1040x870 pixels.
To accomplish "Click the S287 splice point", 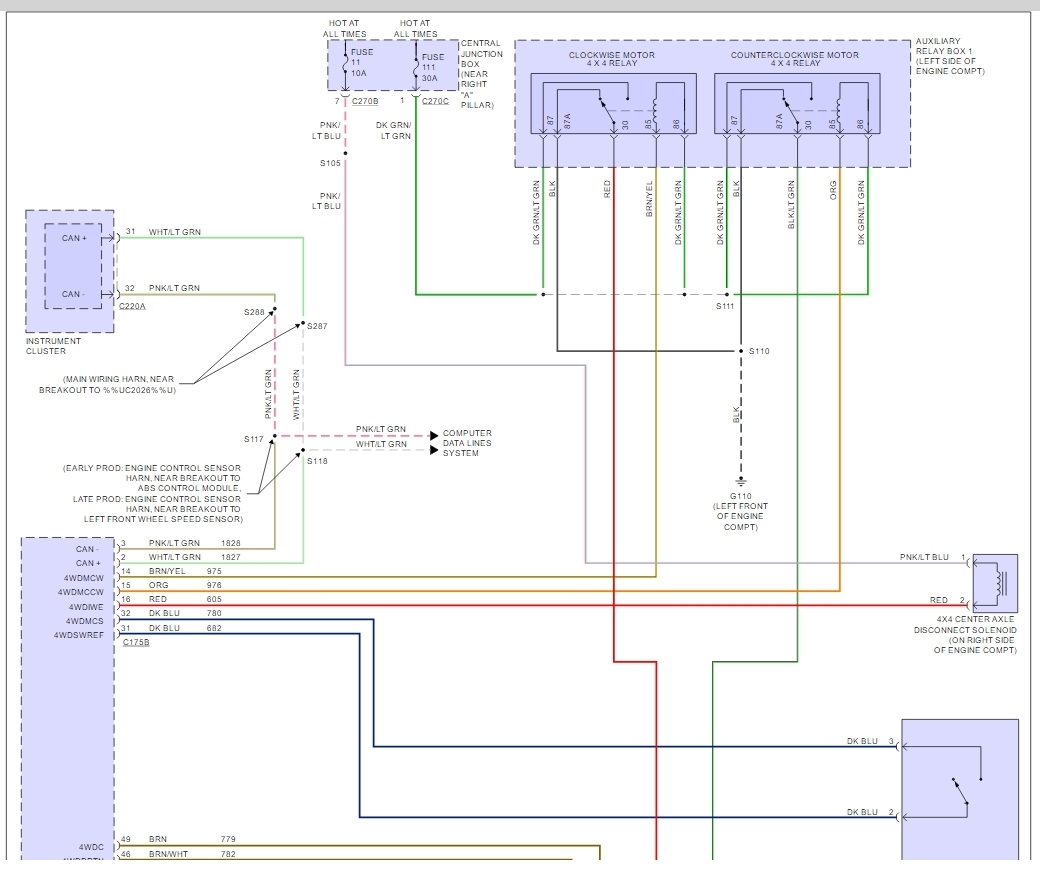I will 303,324.
